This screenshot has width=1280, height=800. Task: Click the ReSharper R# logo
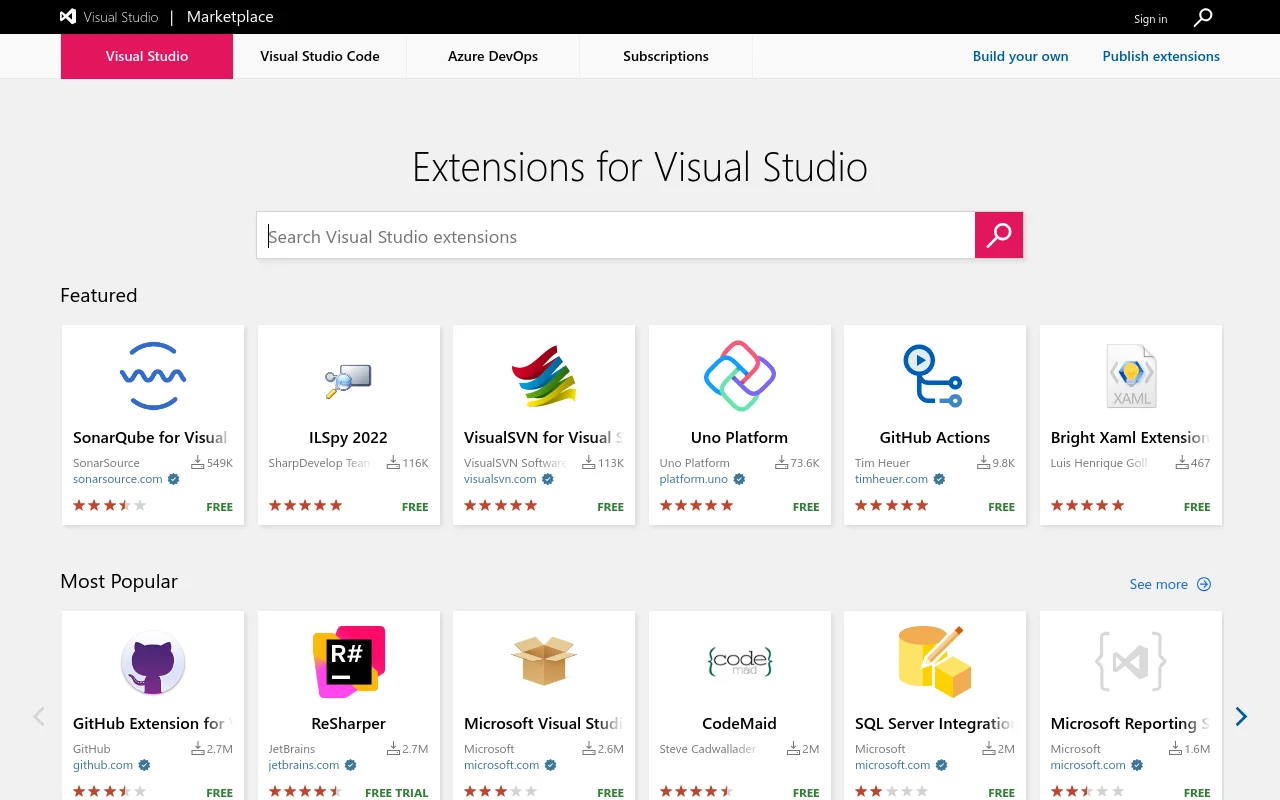[348, 662]
